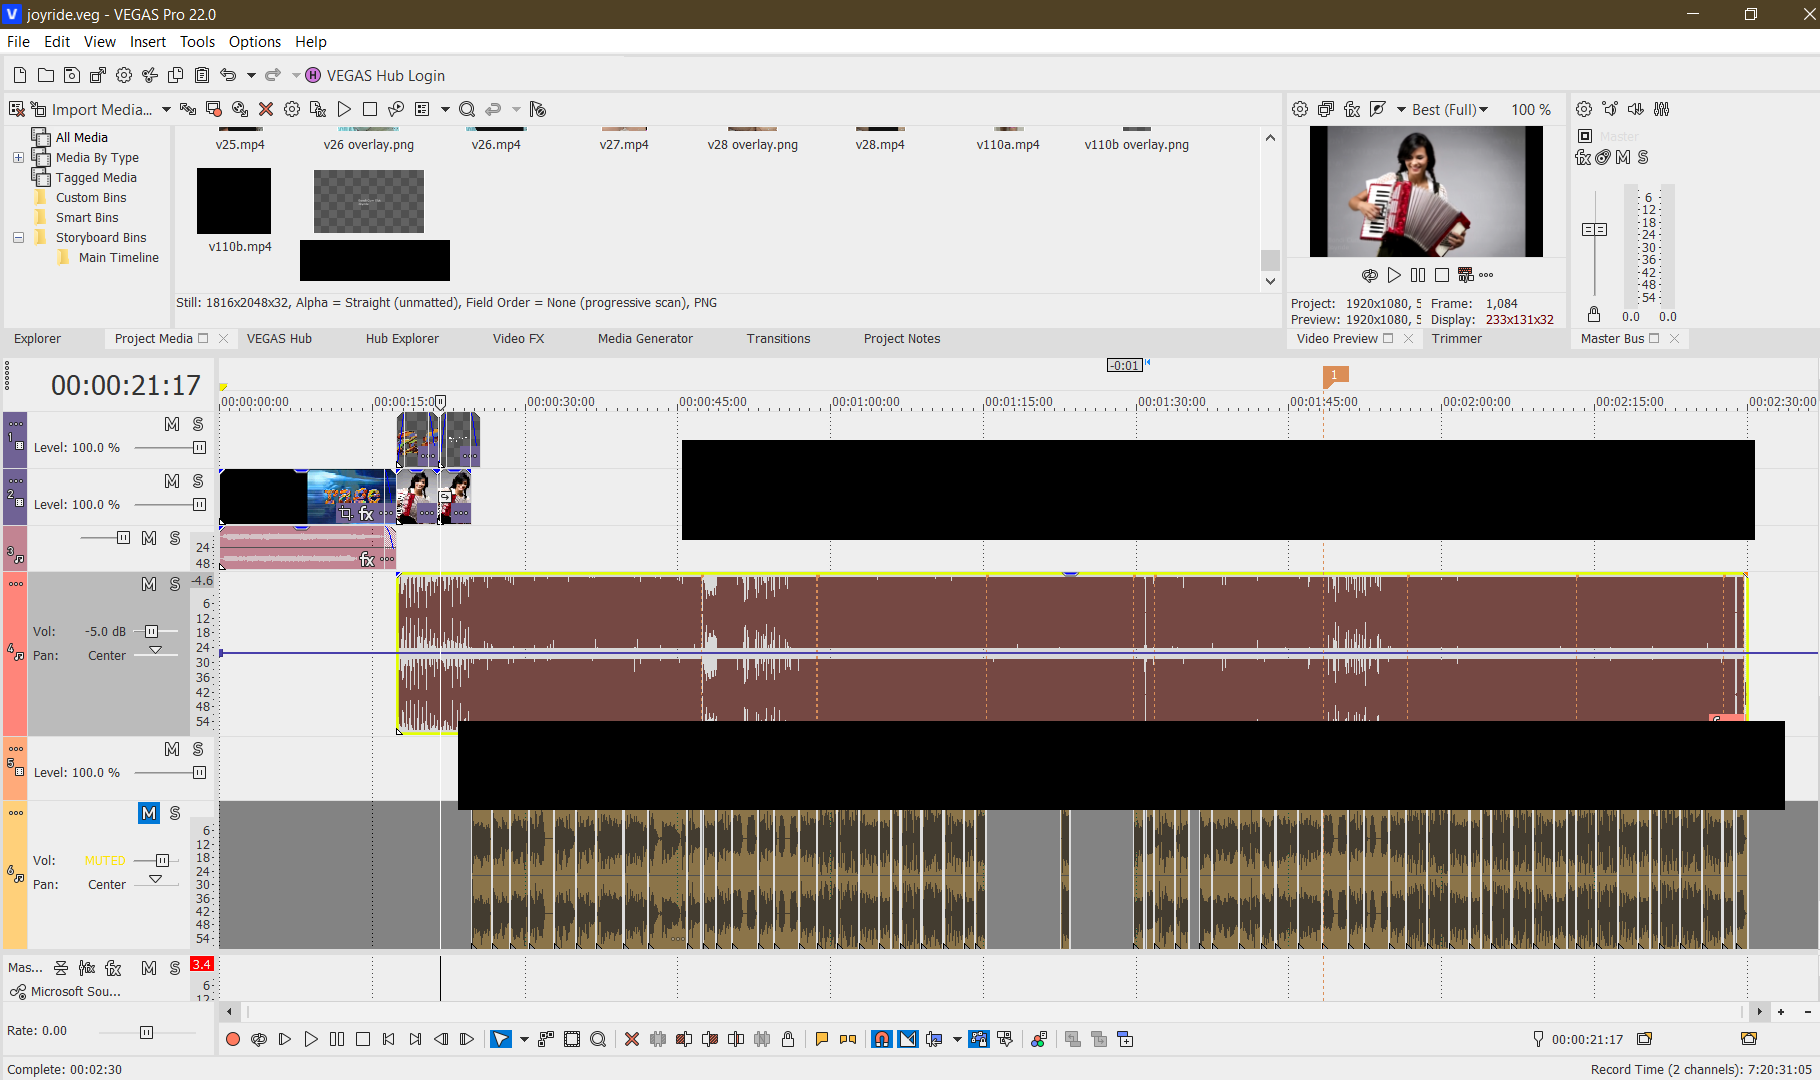The height and width of the screenshot is (1080, 1820).
Task: Switch to the Transitions tab
Action: [778, 338]
